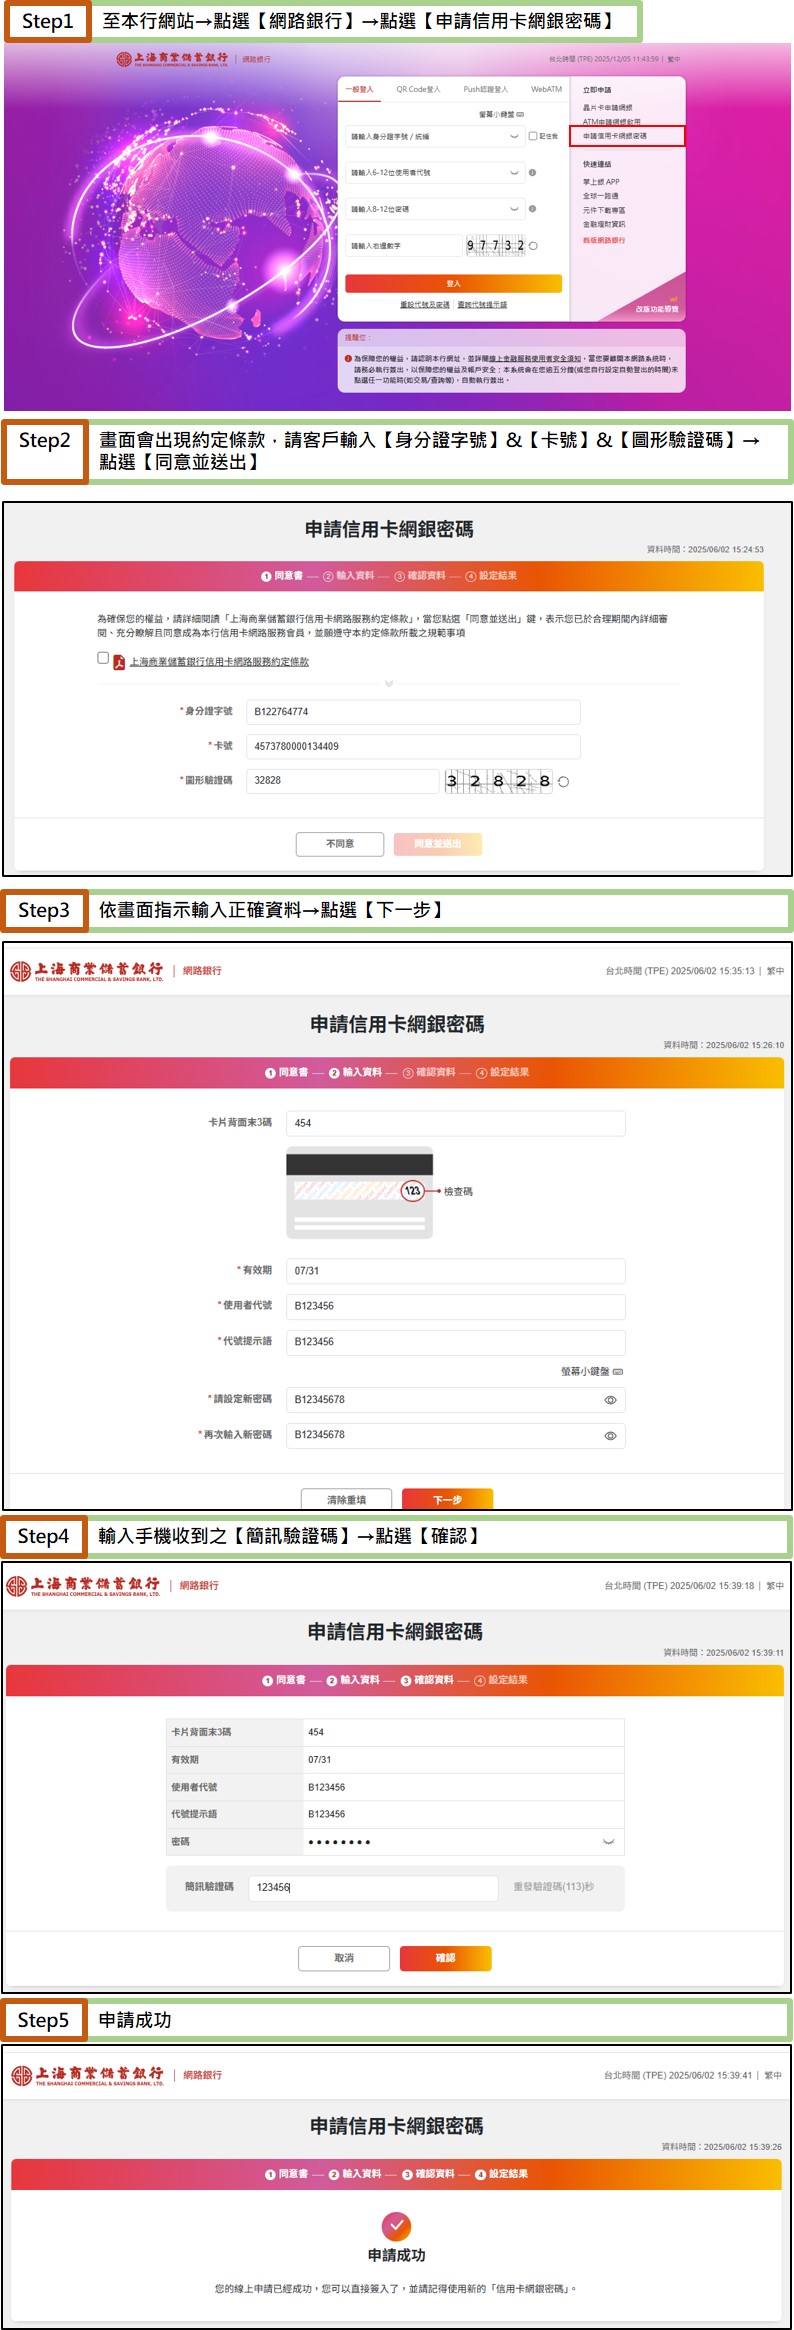Open 重設代號及密碼 link
This screenshot has height=2330, width=794.
coord(425,304)
